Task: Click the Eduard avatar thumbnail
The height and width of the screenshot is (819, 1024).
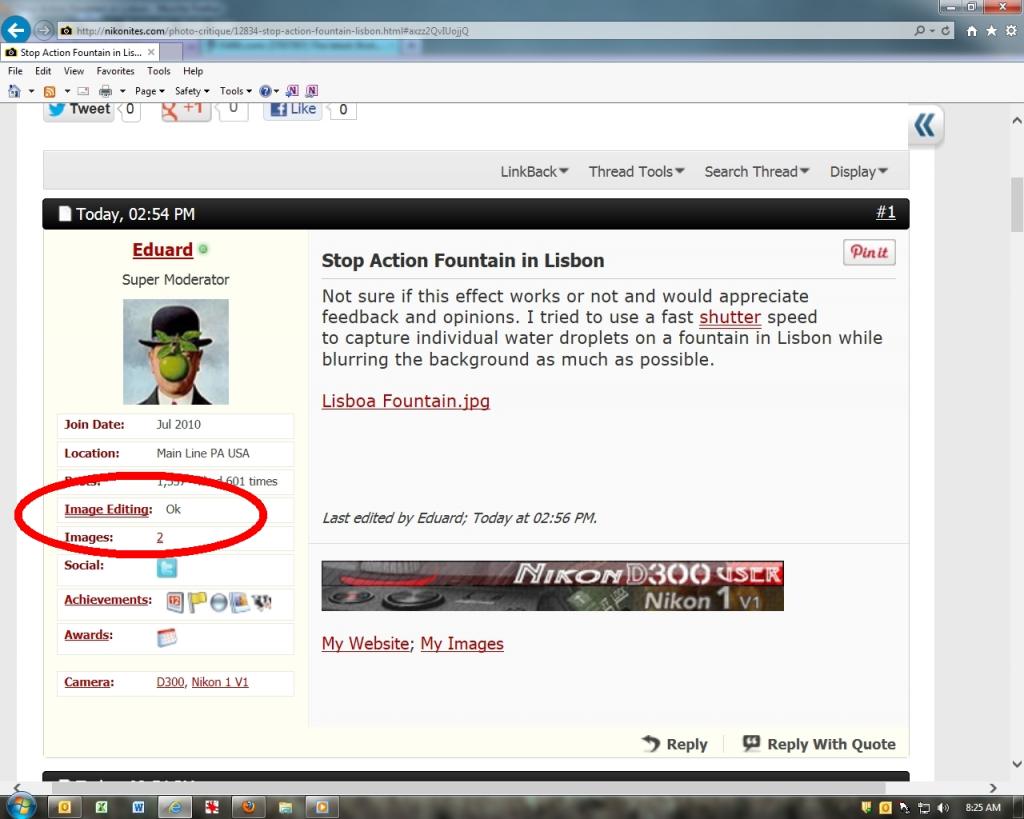Action: (175, 351)
